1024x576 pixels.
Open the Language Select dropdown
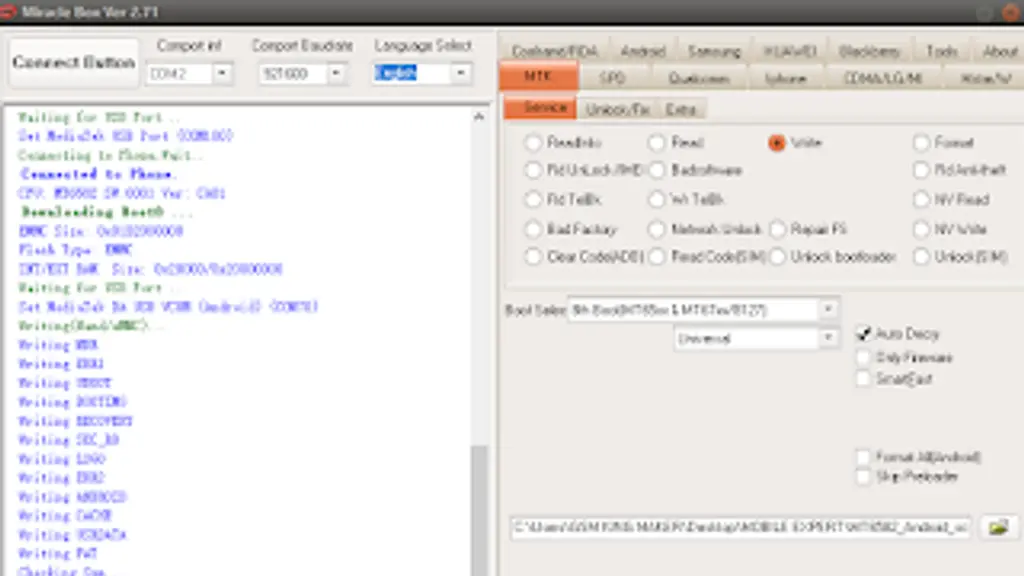pos(460,73)
